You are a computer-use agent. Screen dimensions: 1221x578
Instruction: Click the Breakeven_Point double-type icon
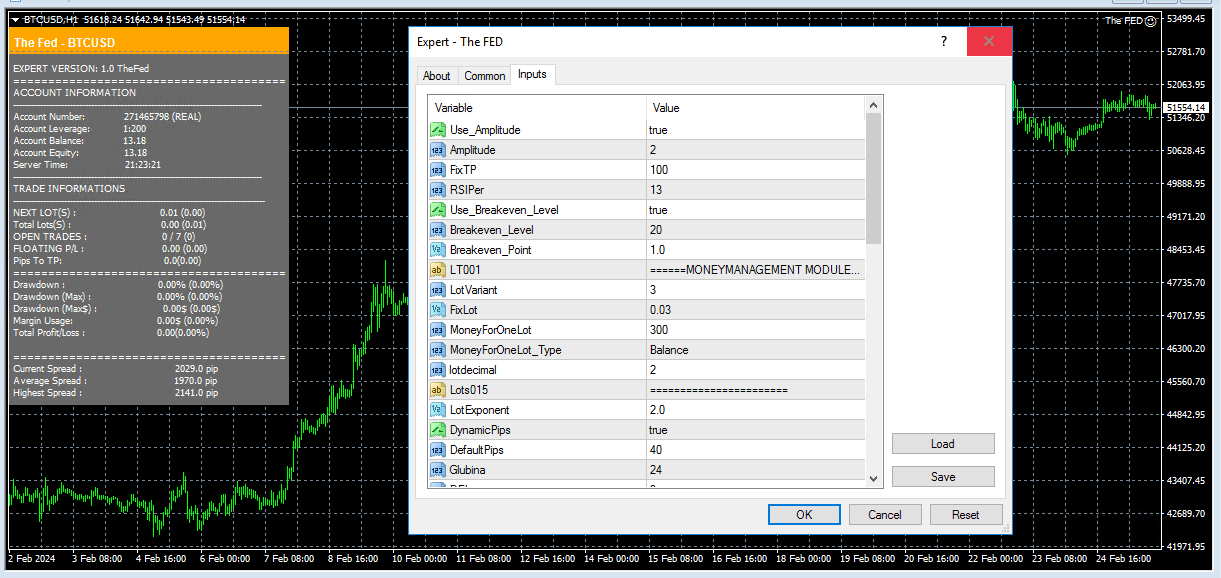click(437, 250)
